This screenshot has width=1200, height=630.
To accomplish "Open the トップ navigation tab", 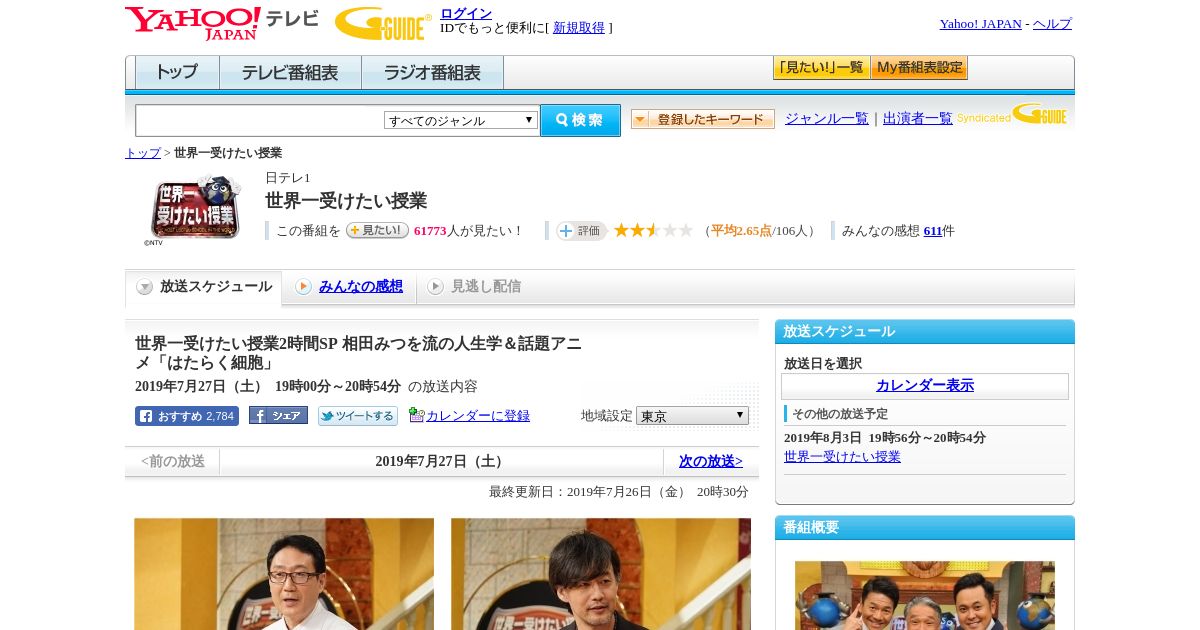I will (177, 73).
